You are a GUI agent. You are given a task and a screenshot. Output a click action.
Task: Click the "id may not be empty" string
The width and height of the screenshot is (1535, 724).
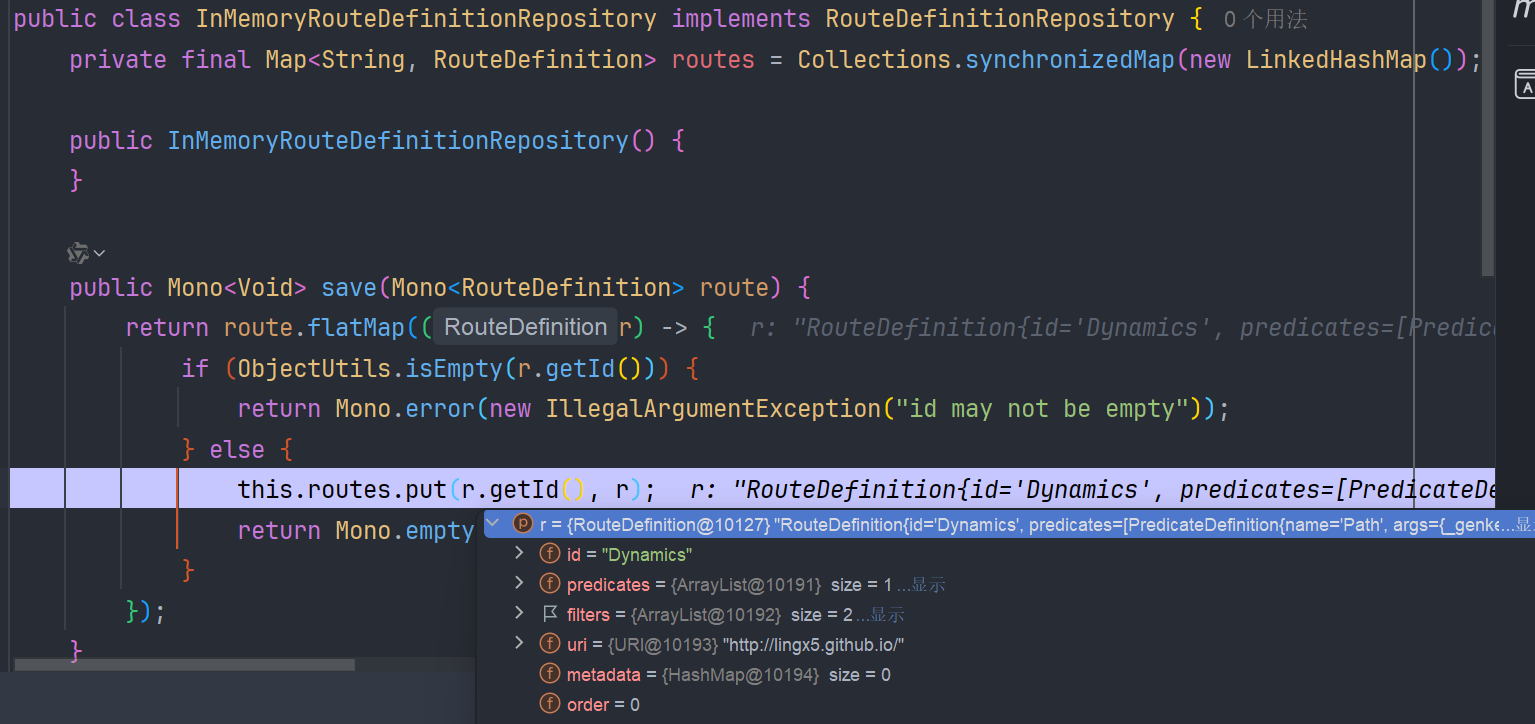(x=1040, y=408)
